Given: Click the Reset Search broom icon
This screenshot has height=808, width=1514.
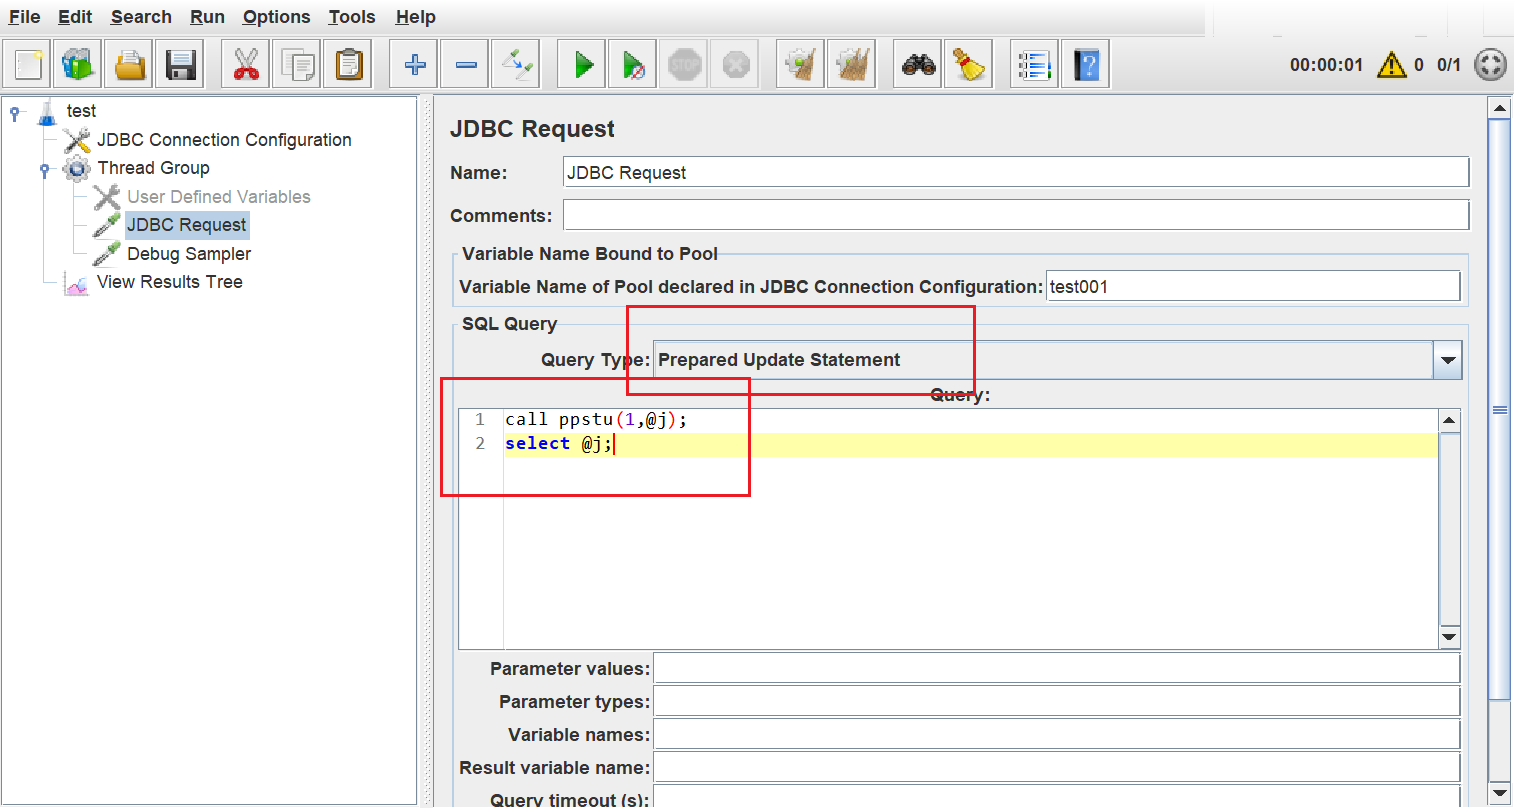Looking at the screenshot, I should tap(969, 65).
